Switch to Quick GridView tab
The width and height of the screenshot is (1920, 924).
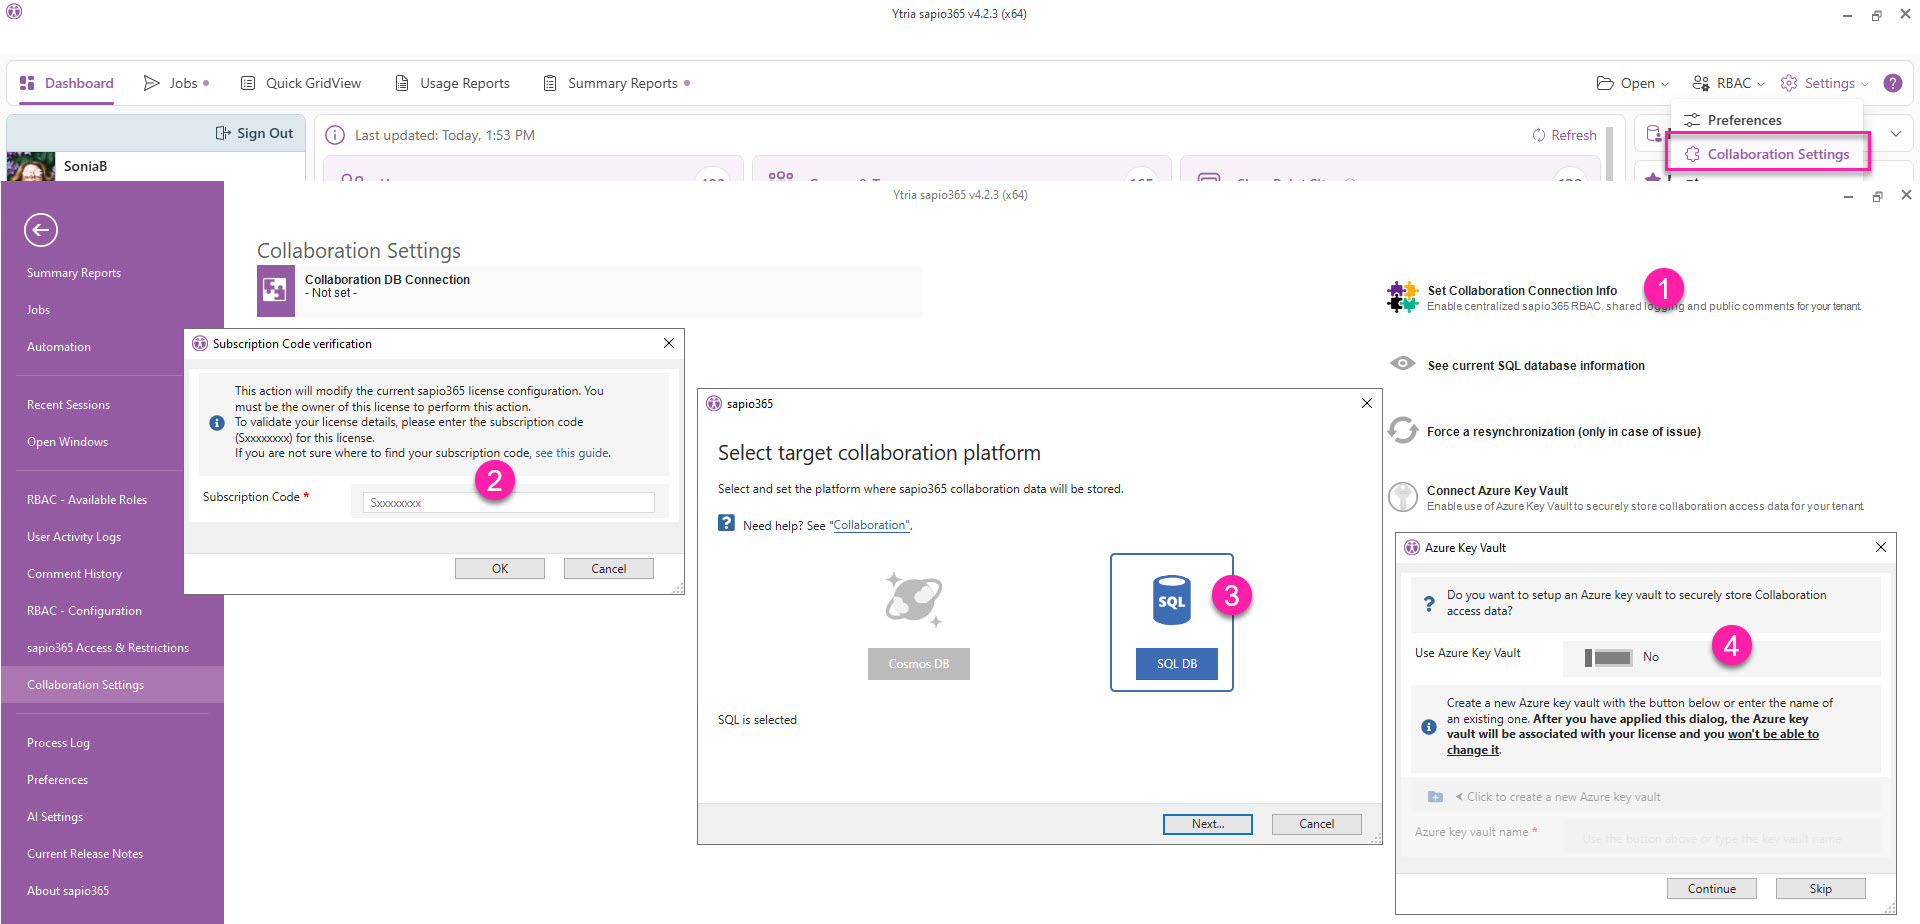pos(301,83)
